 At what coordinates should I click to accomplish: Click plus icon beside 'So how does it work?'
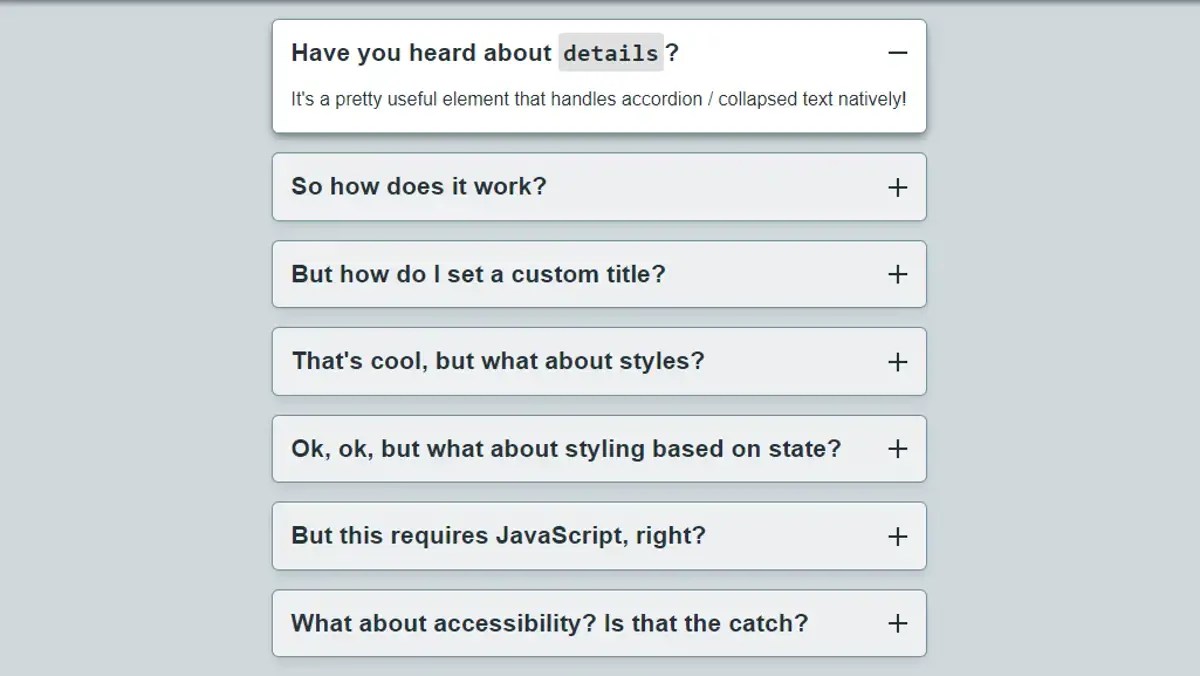coord(897,187)
